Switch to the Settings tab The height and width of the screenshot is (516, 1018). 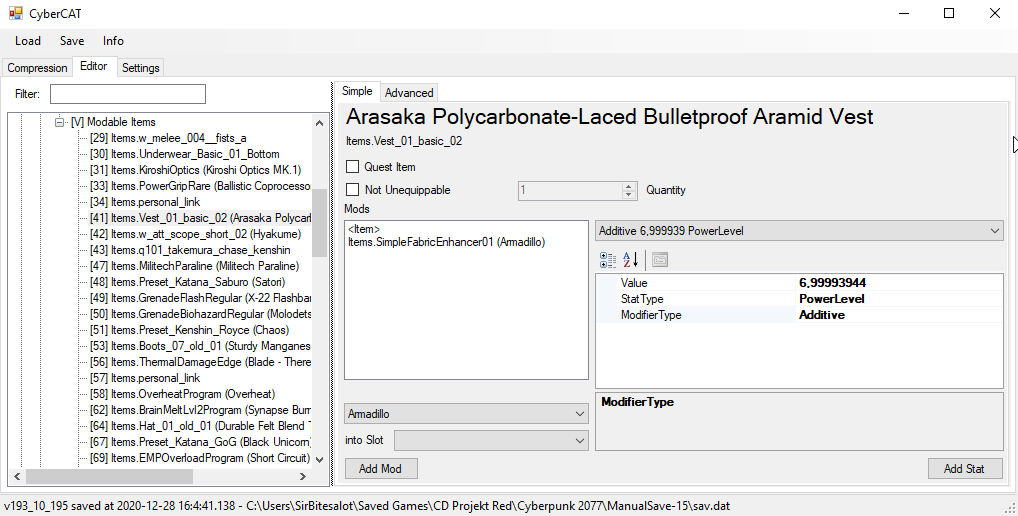pos(140,68)
